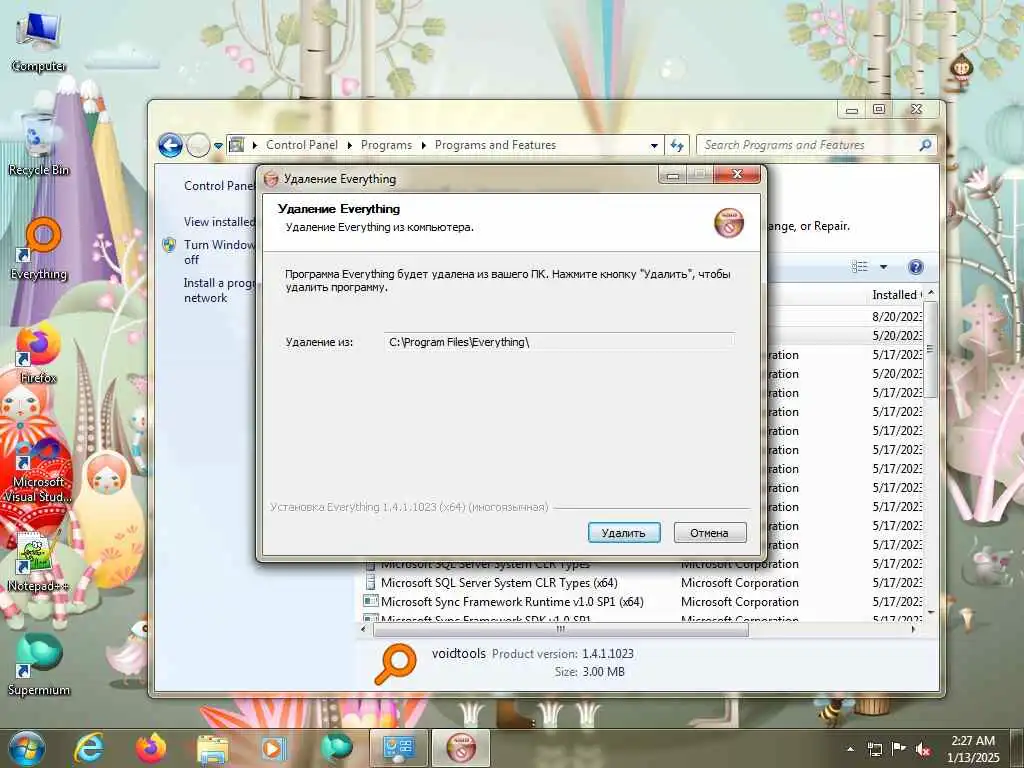Click View installed updates sidebar link

(x=219, y=221)
